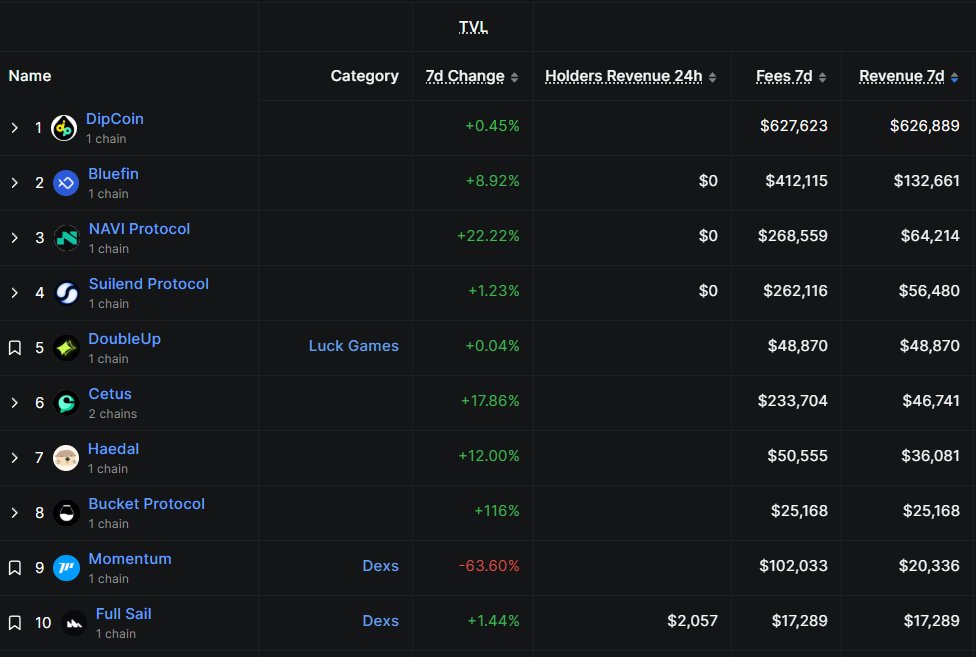Open the Cetus protocol link

(110, 394)
